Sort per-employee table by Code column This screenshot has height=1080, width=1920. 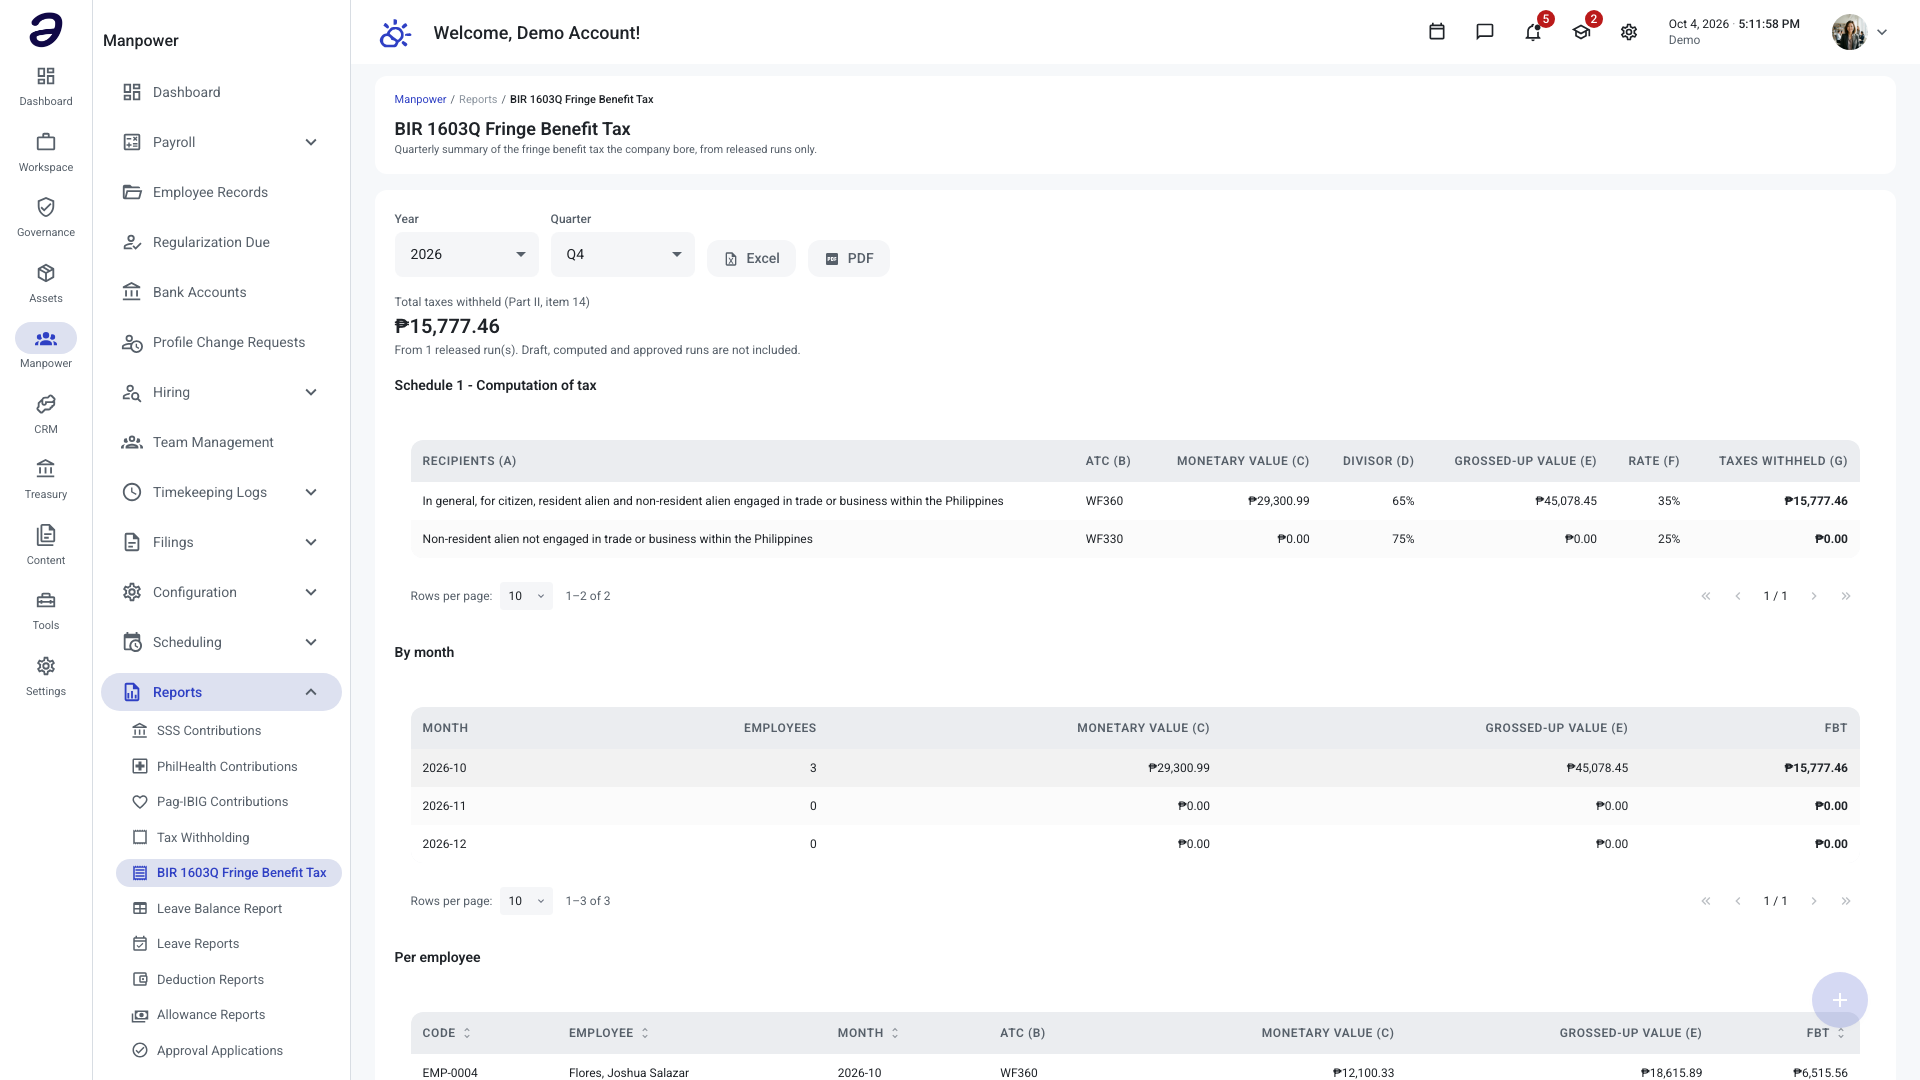(446, 1033)
